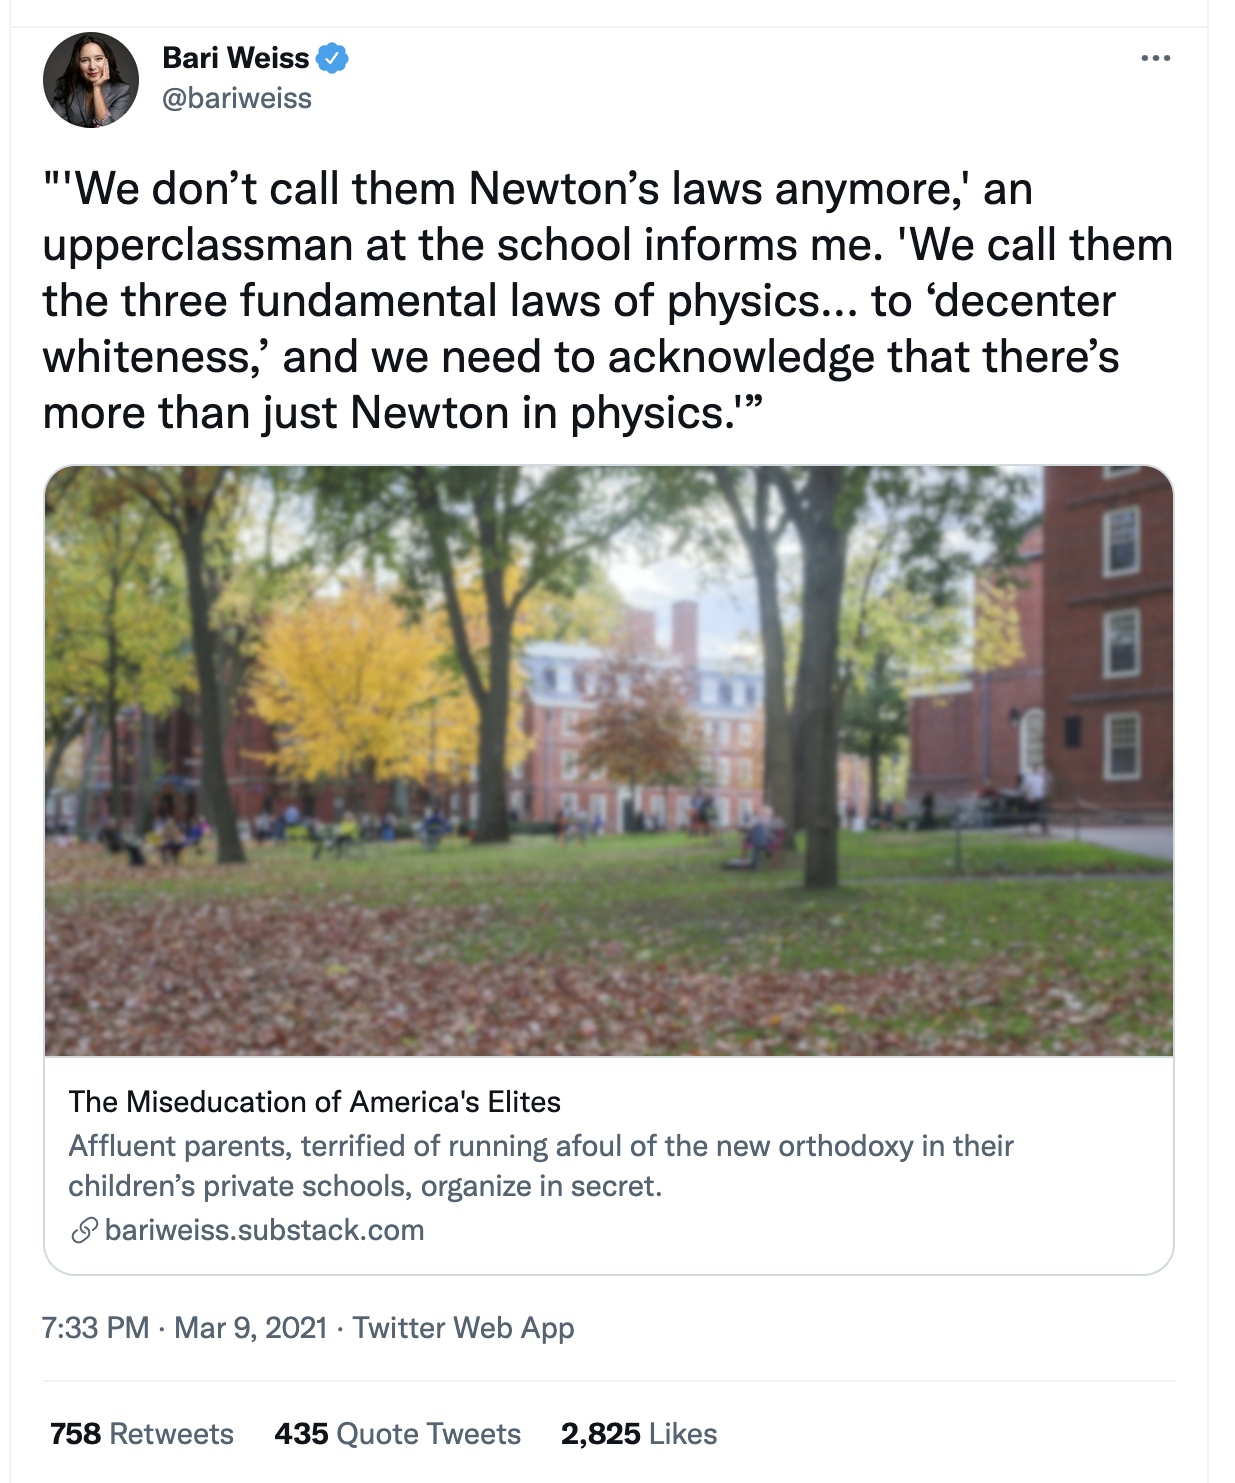Open the Twitter Web App source link
The image size is (1235, 1483).
pos(464,1328)
